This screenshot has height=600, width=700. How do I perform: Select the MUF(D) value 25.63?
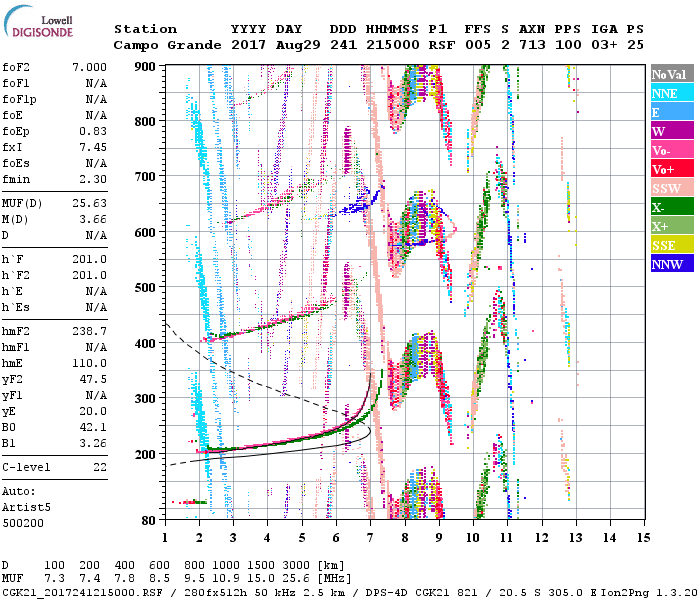88,204
